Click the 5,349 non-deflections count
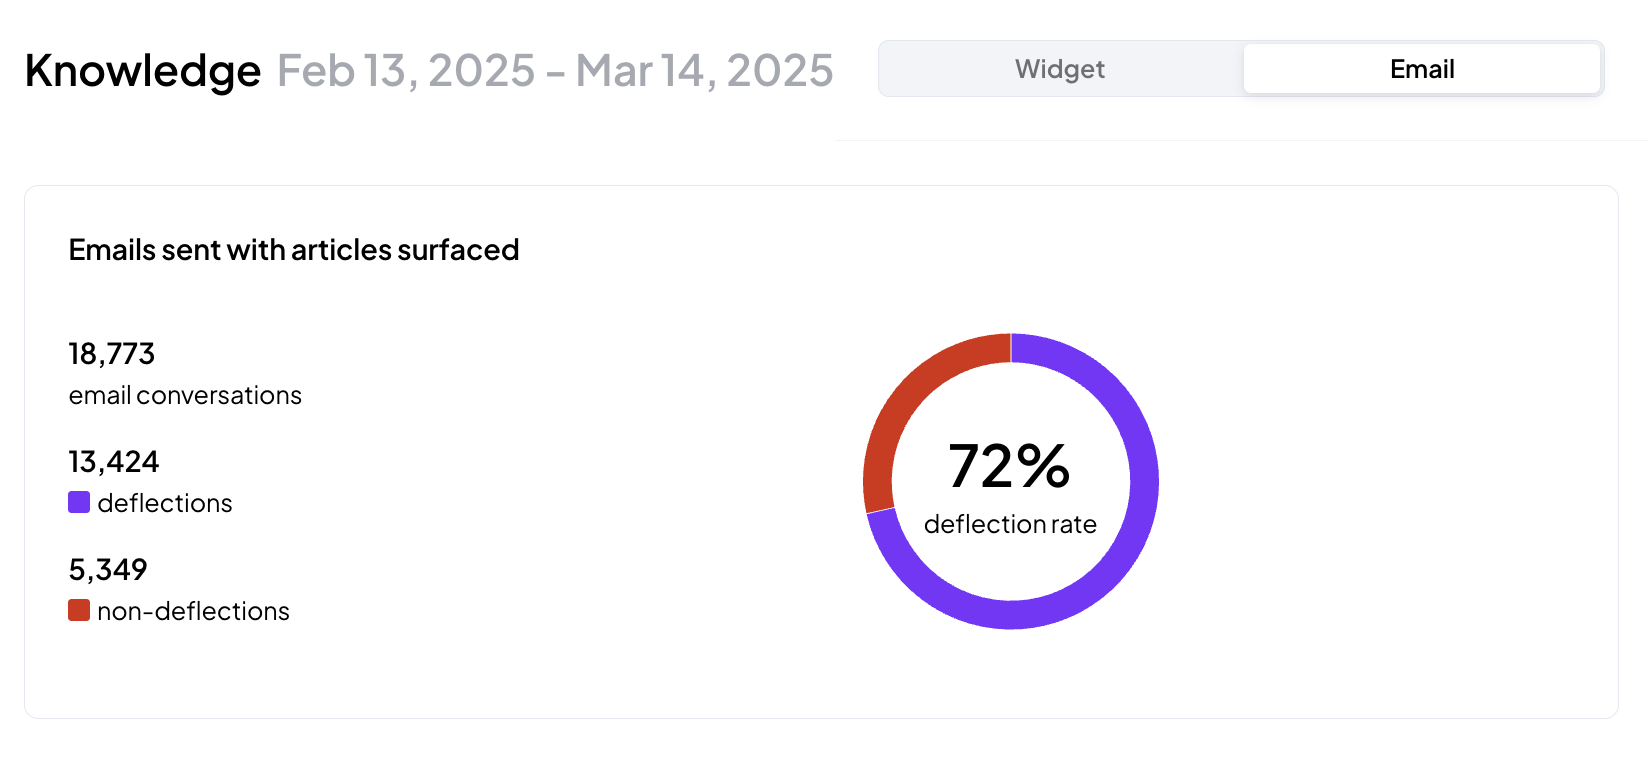 click(108, 570)
